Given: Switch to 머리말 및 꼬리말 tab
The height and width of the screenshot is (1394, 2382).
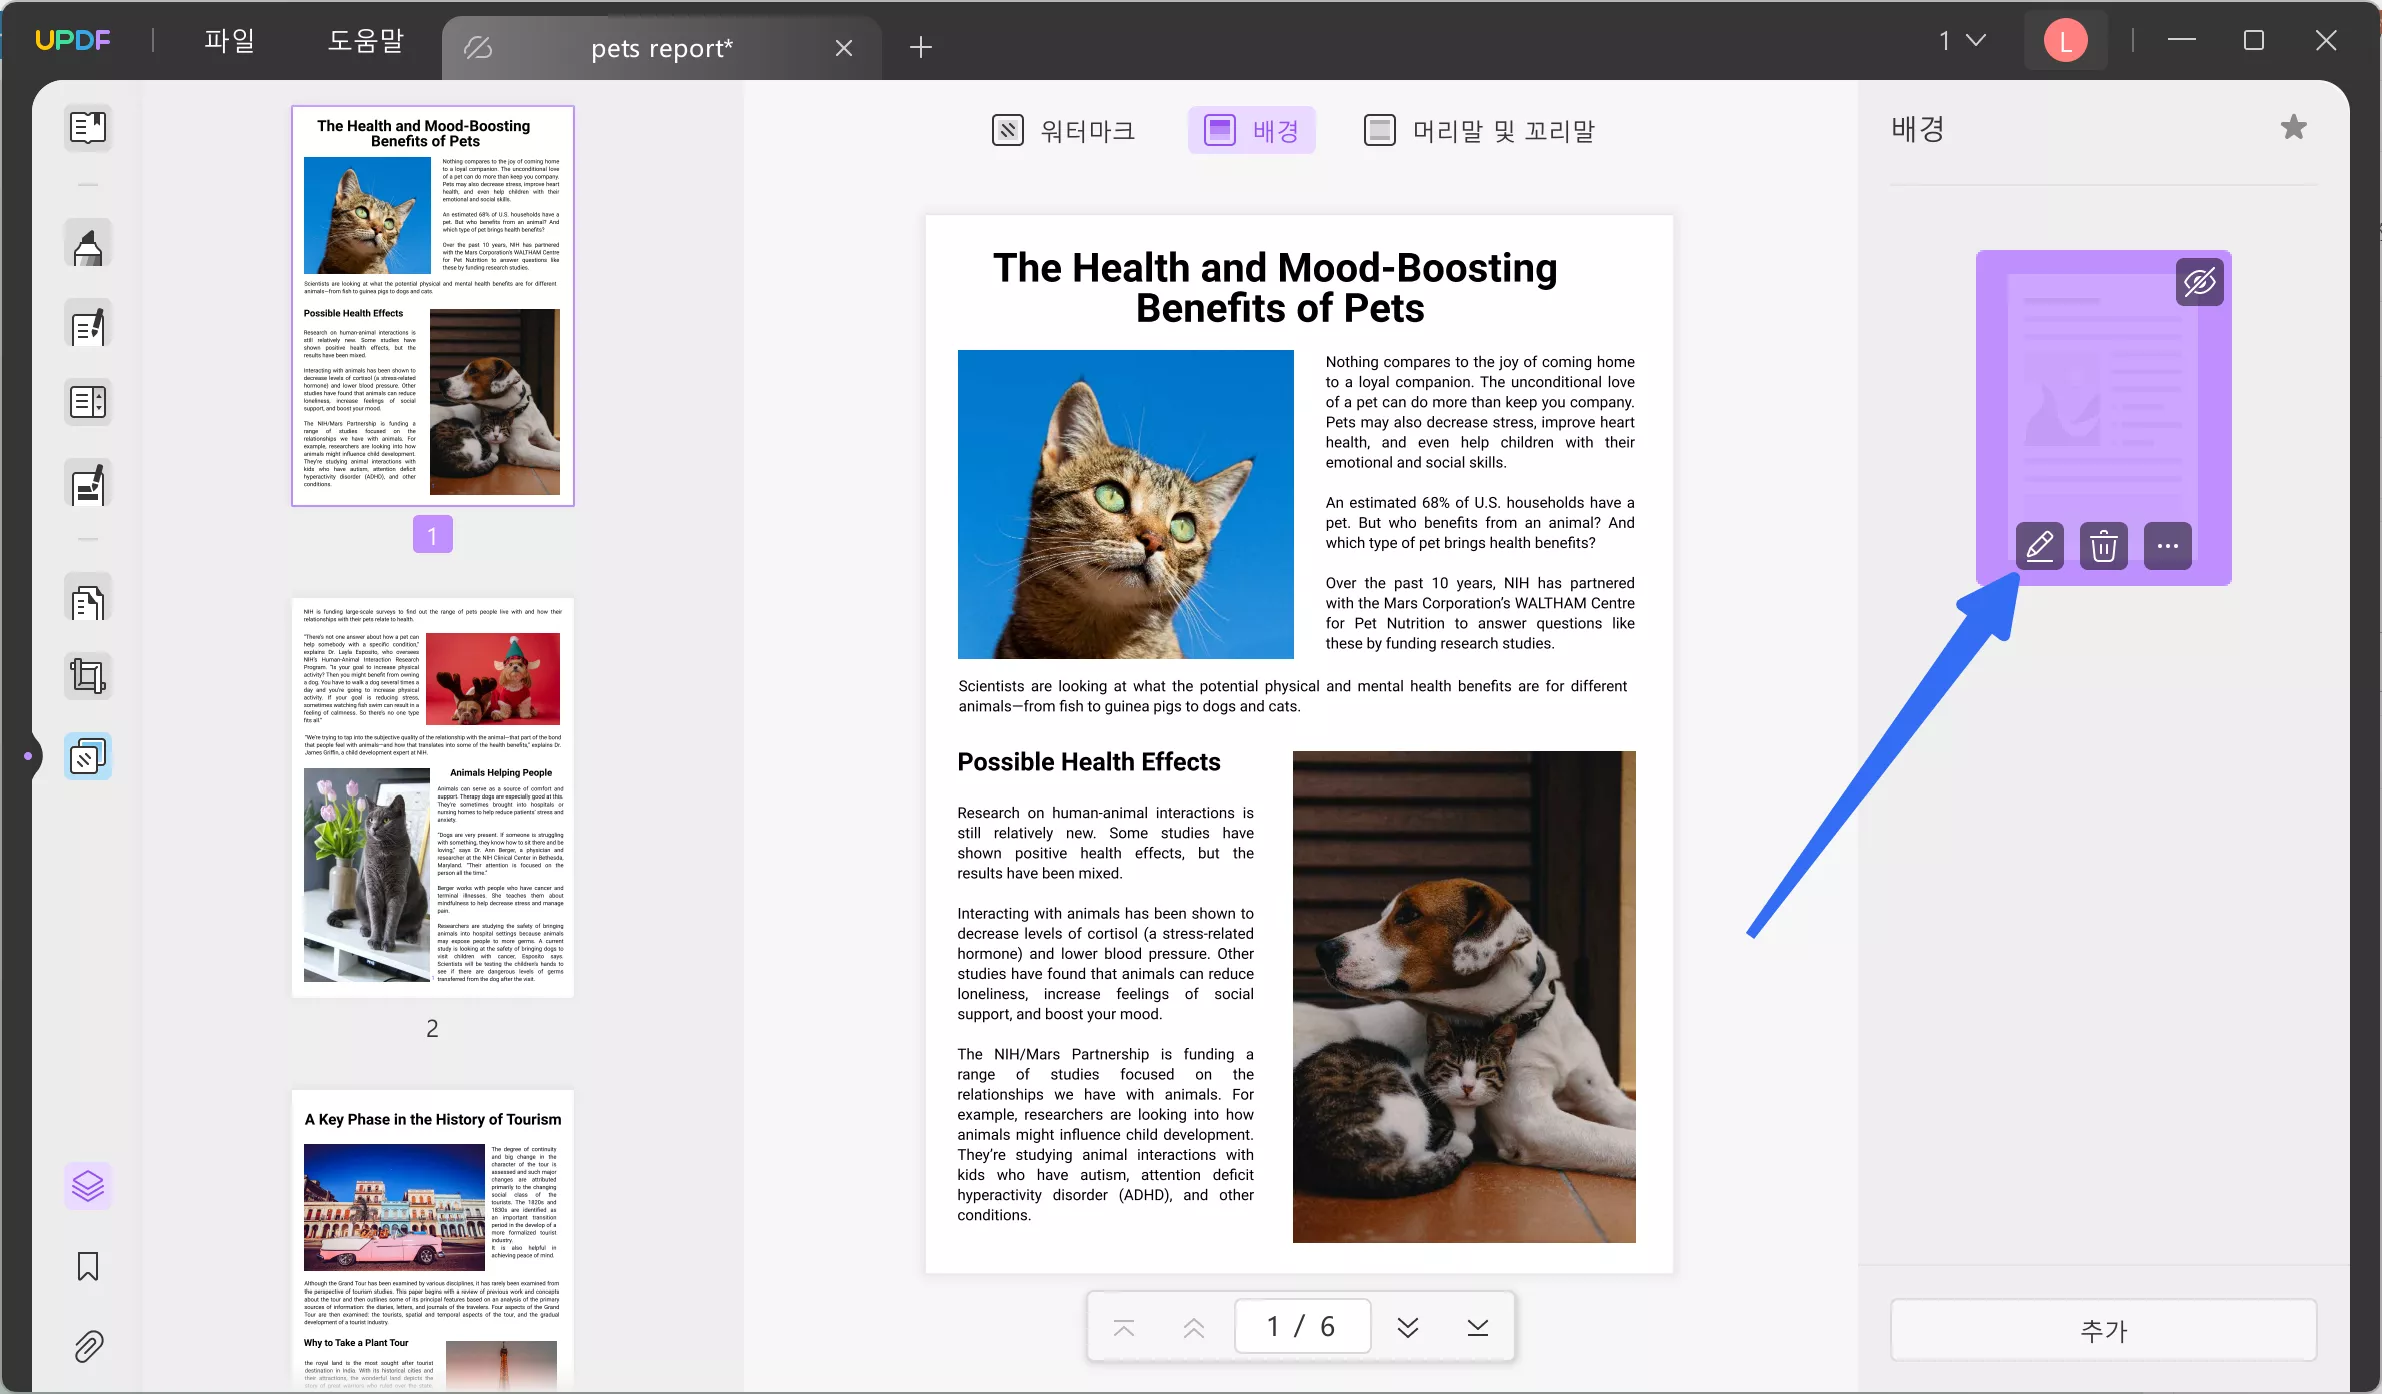Looking at the screenshot, I should (x=1479, y=131).
